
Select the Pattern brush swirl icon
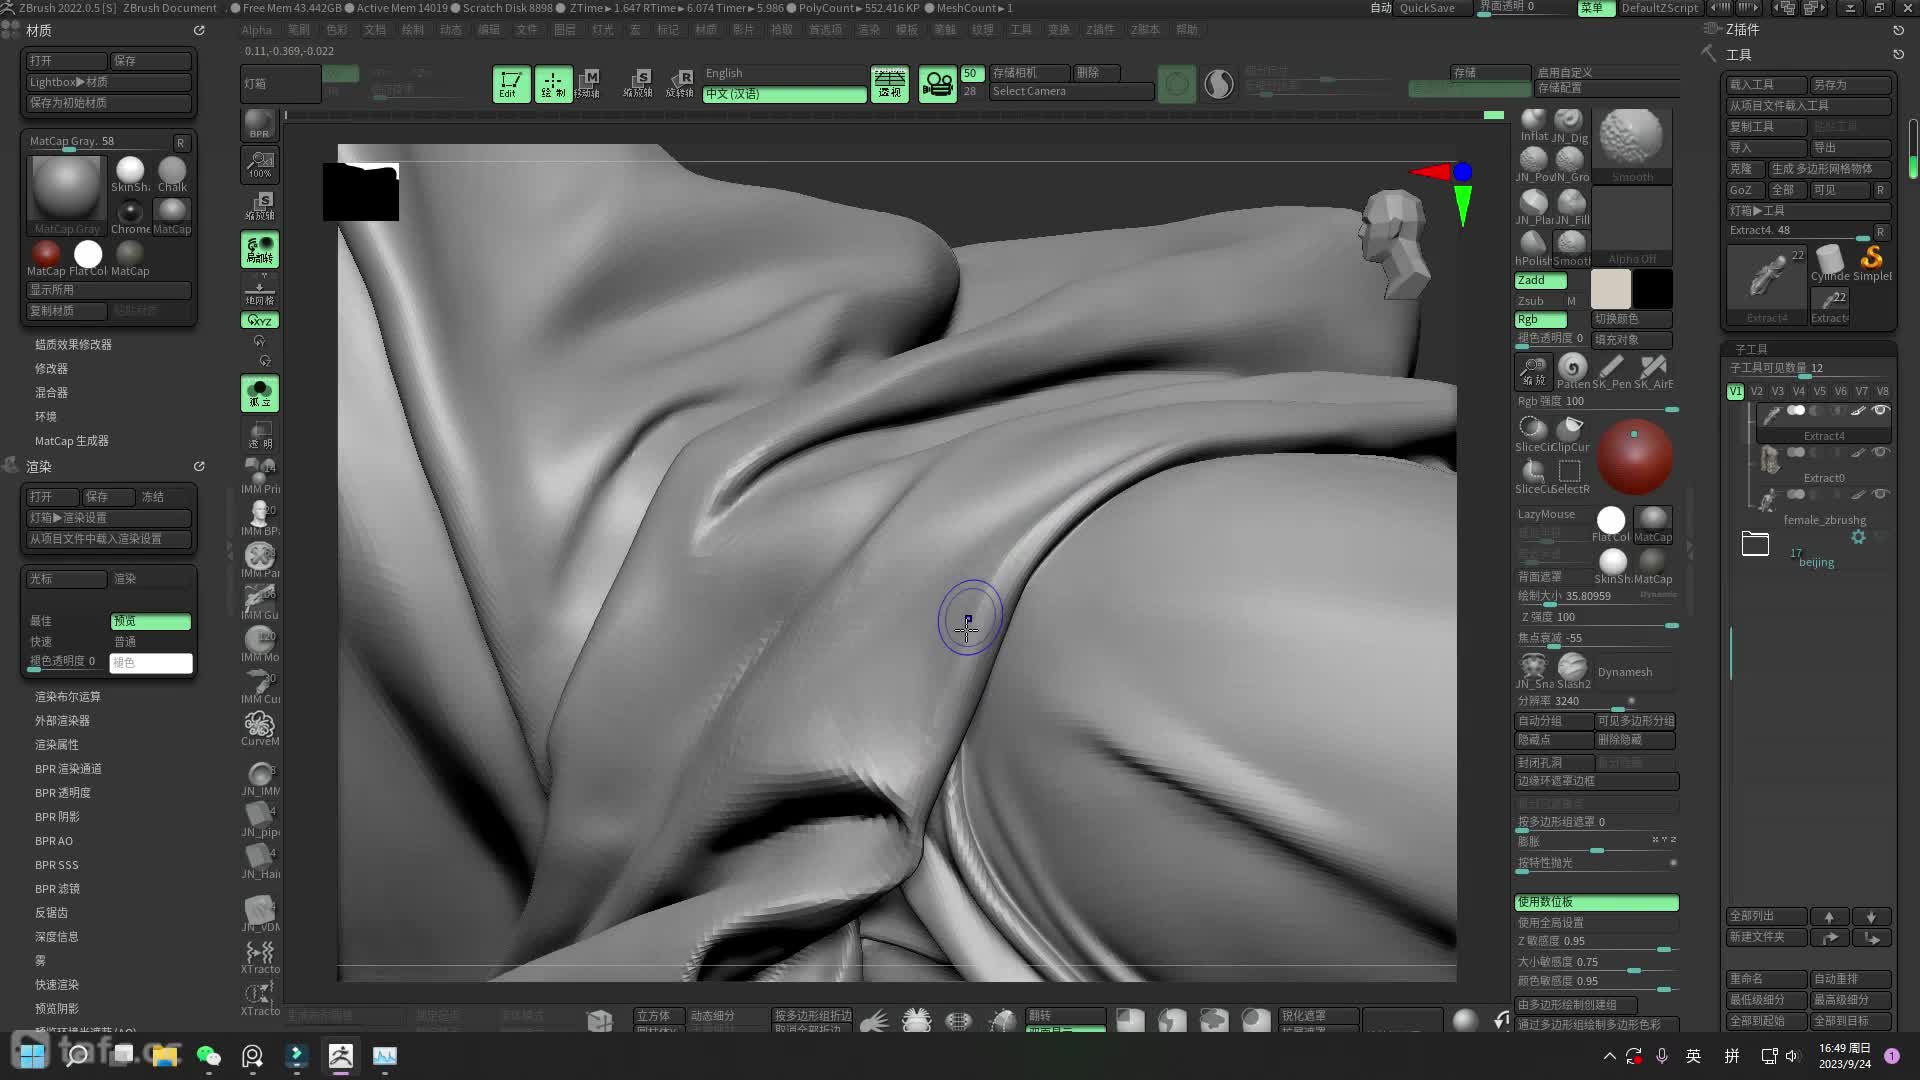click(1572, 370)
